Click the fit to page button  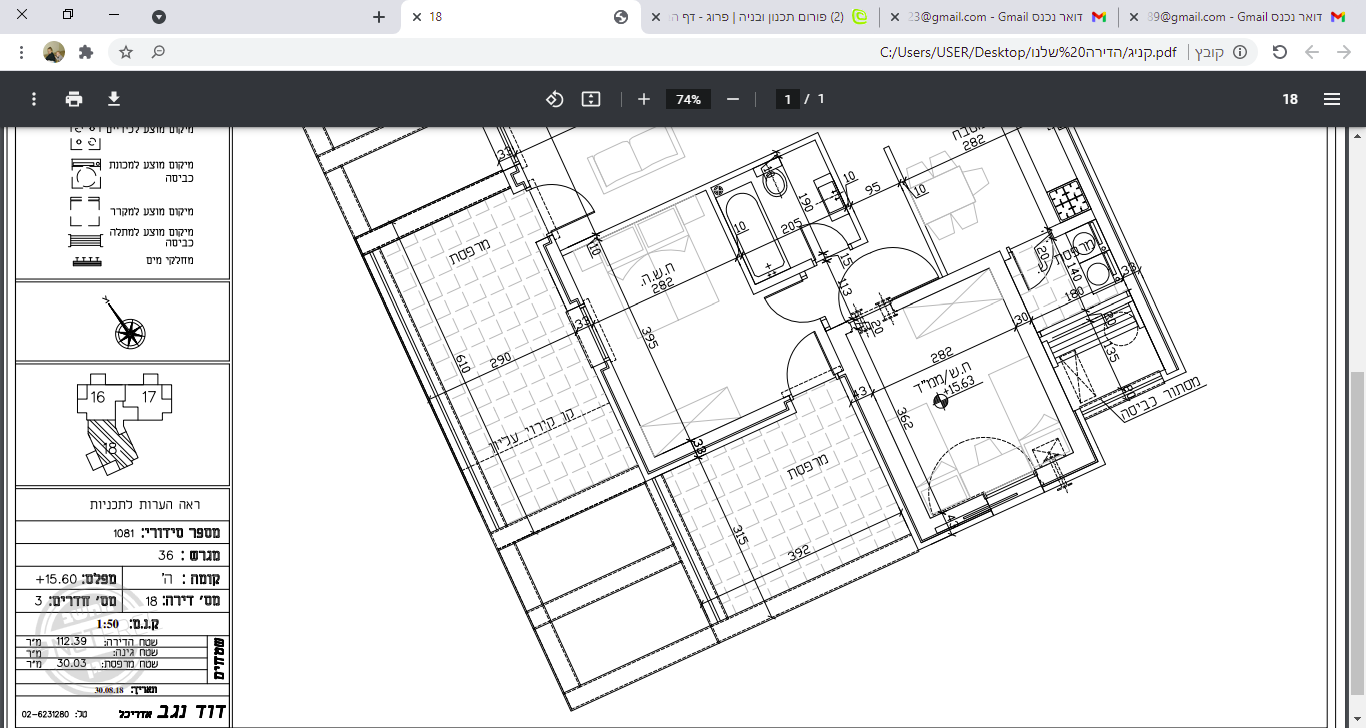point(591,99)
